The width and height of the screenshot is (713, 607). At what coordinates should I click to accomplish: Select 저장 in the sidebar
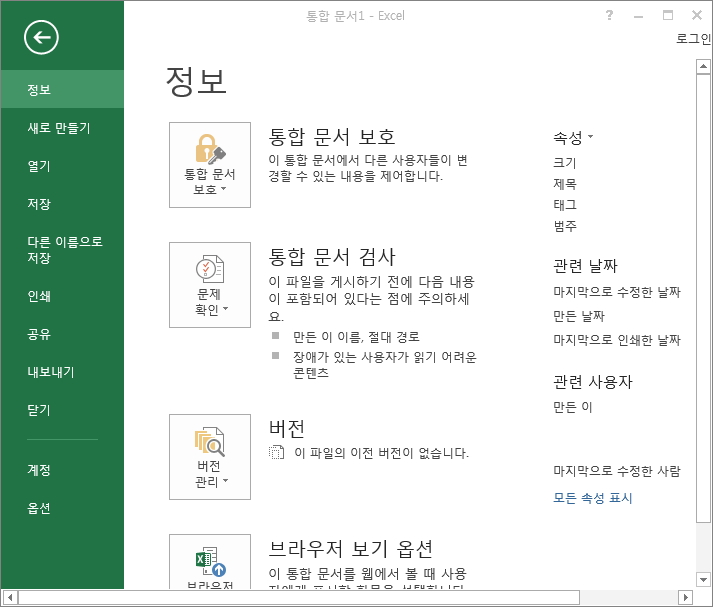[62, 204]
